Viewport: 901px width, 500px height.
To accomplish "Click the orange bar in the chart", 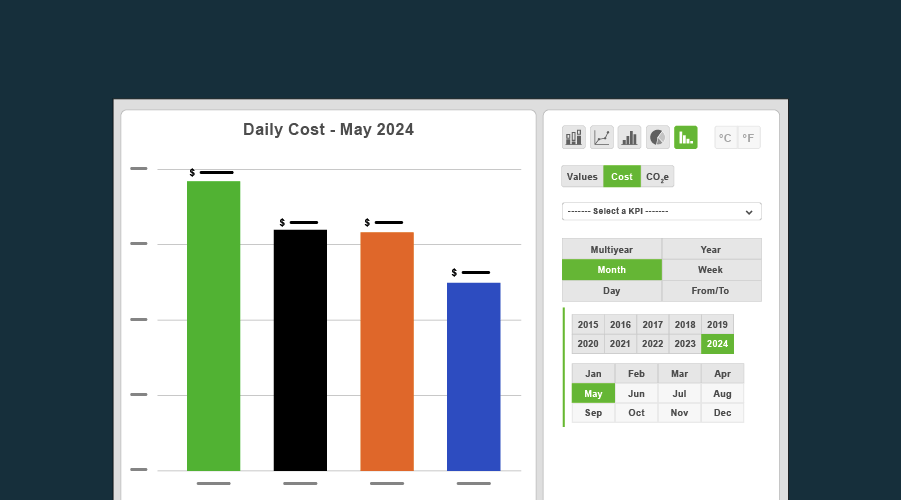I will click(x=387, y=351).
